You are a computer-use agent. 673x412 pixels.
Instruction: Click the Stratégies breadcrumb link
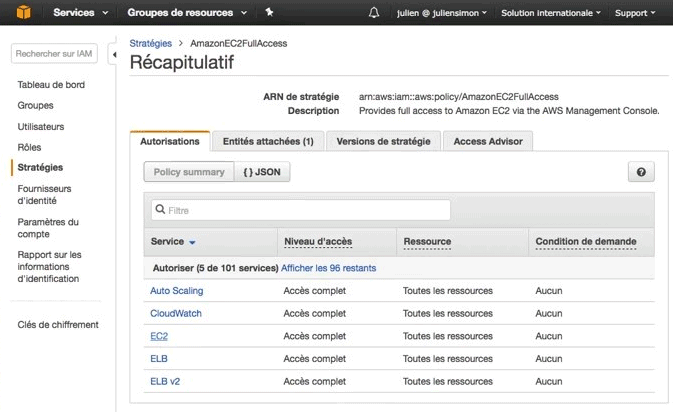point(151,43)
